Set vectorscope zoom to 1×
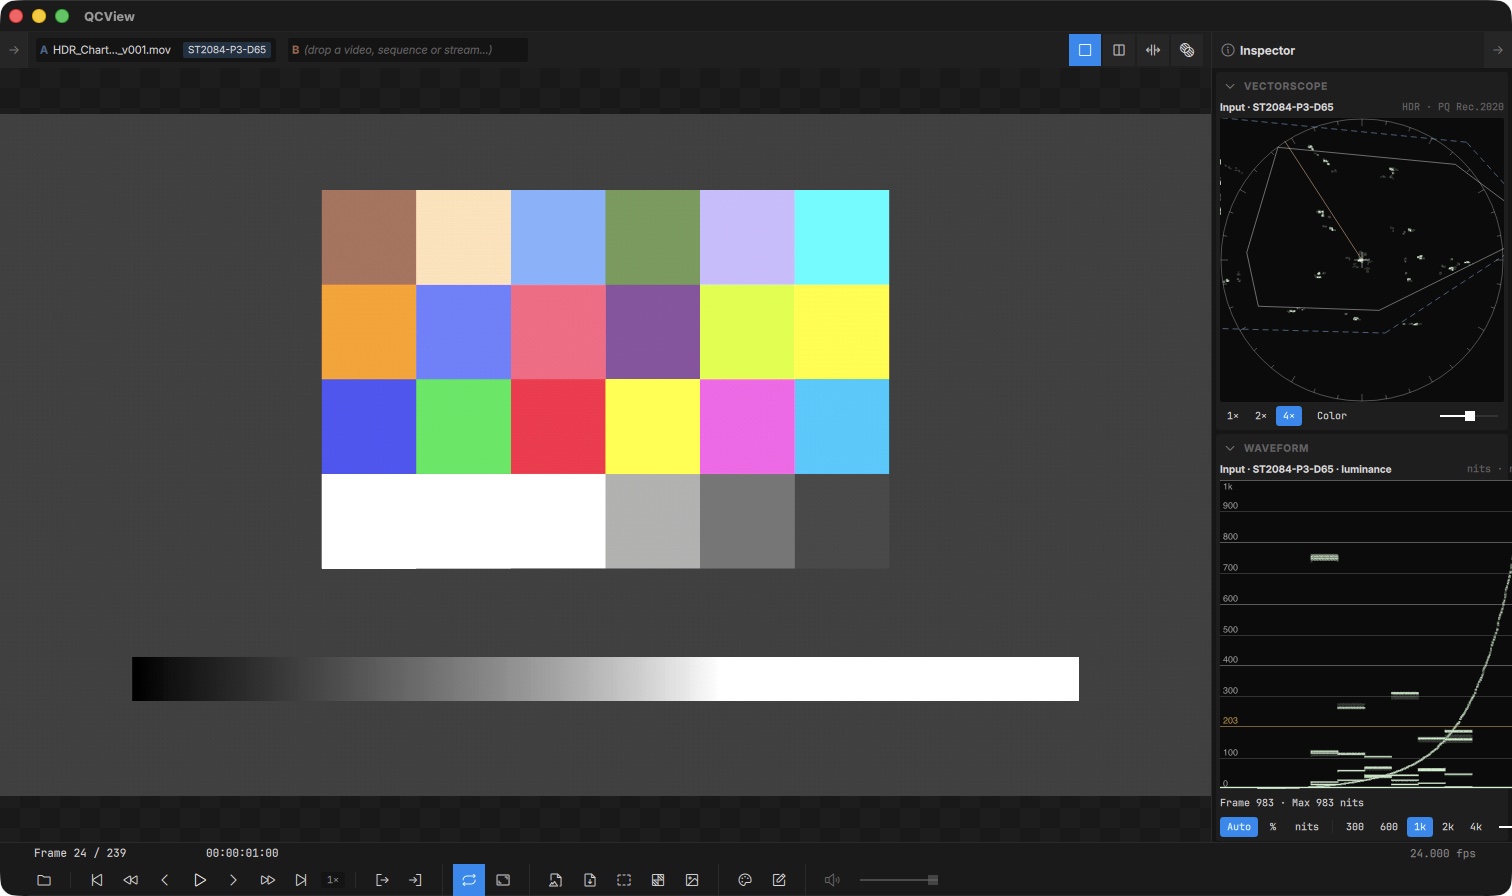Viewport: 1512px width, 896px height. coord(1233,416)
